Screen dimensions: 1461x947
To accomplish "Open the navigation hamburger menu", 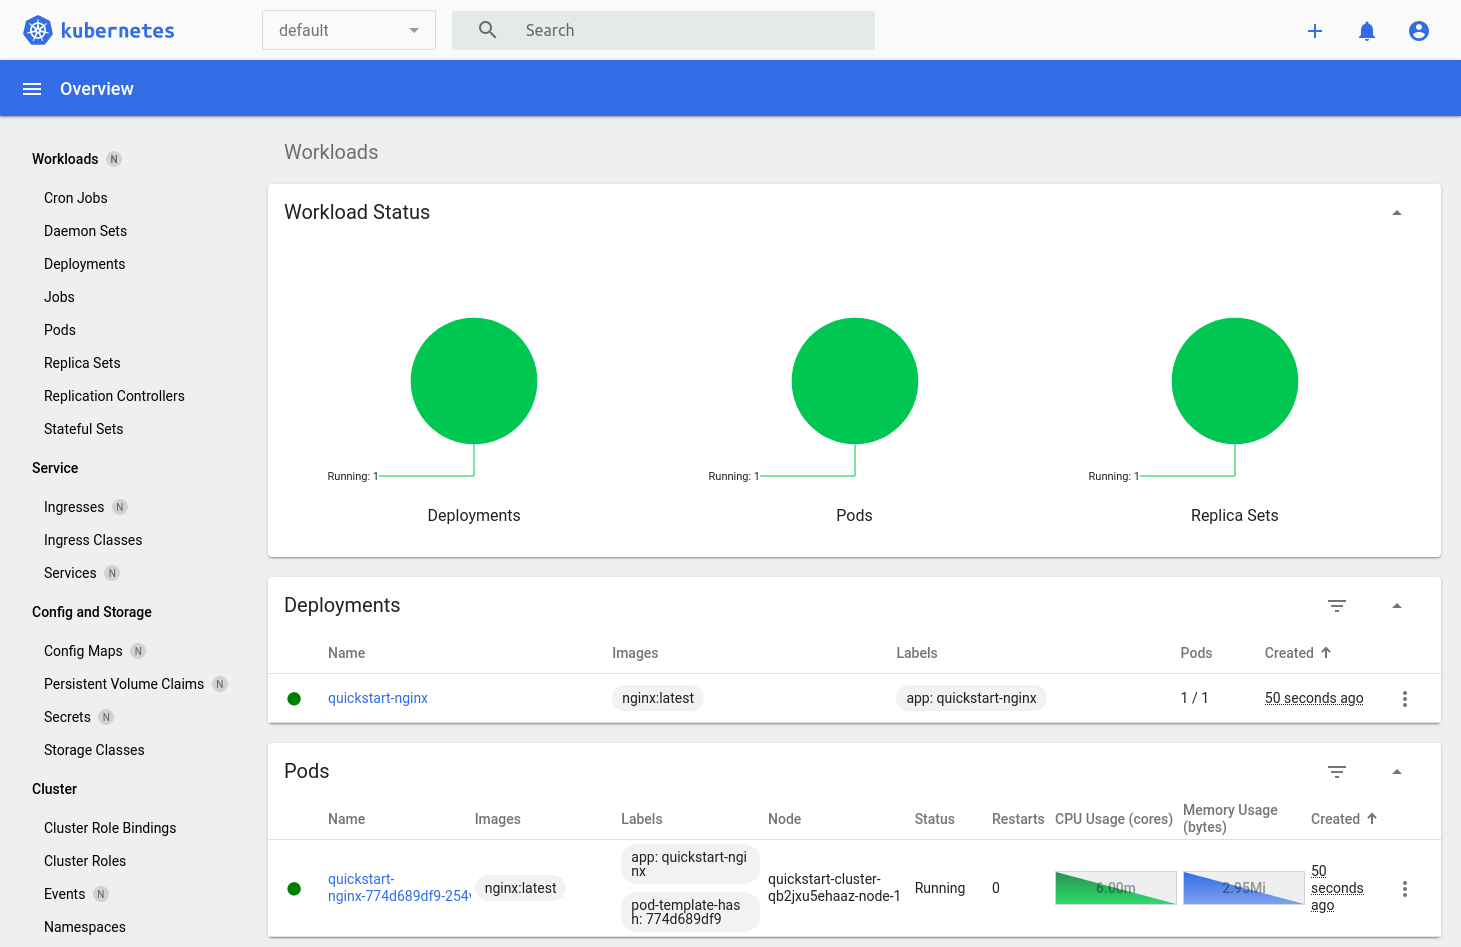I will click(x=31, y=88).
